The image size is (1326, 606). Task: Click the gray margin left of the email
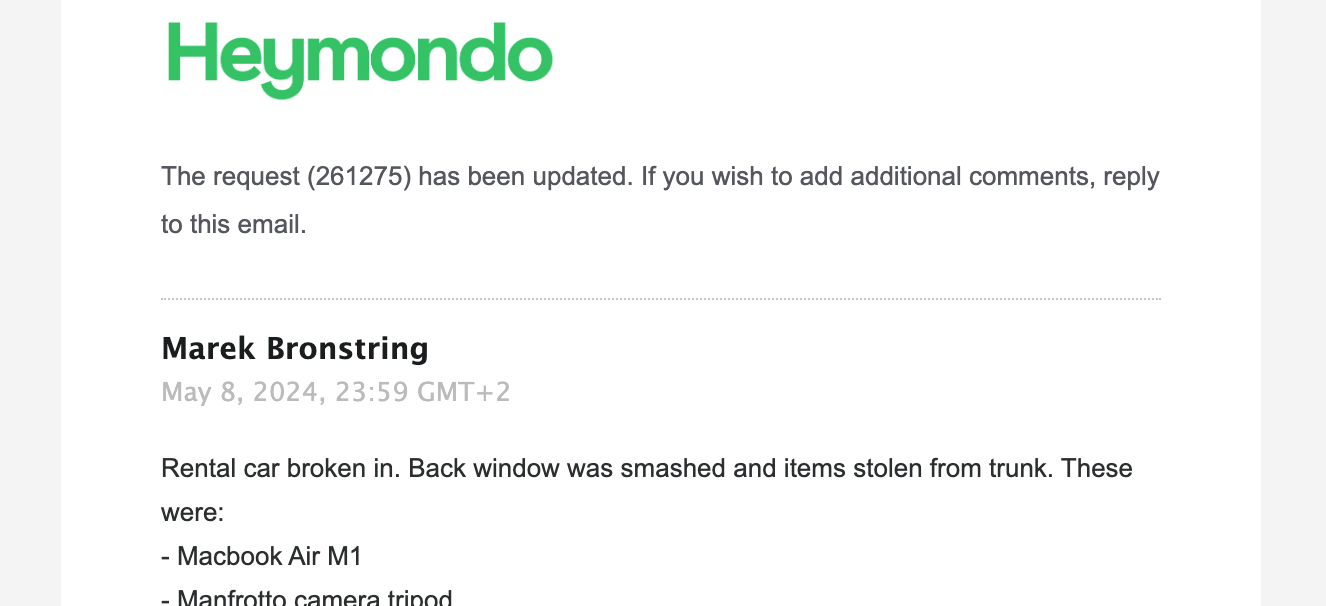point(30,300)
